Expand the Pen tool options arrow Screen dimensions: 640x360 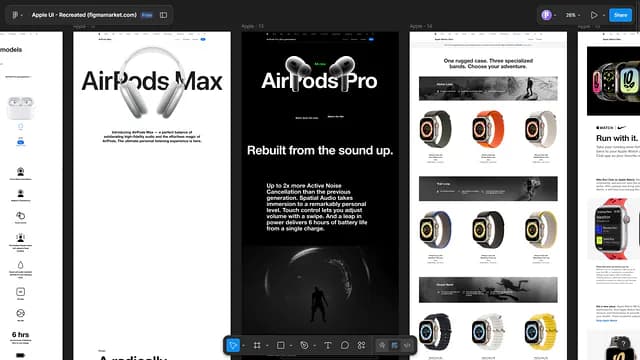click(x=315, y=346)
